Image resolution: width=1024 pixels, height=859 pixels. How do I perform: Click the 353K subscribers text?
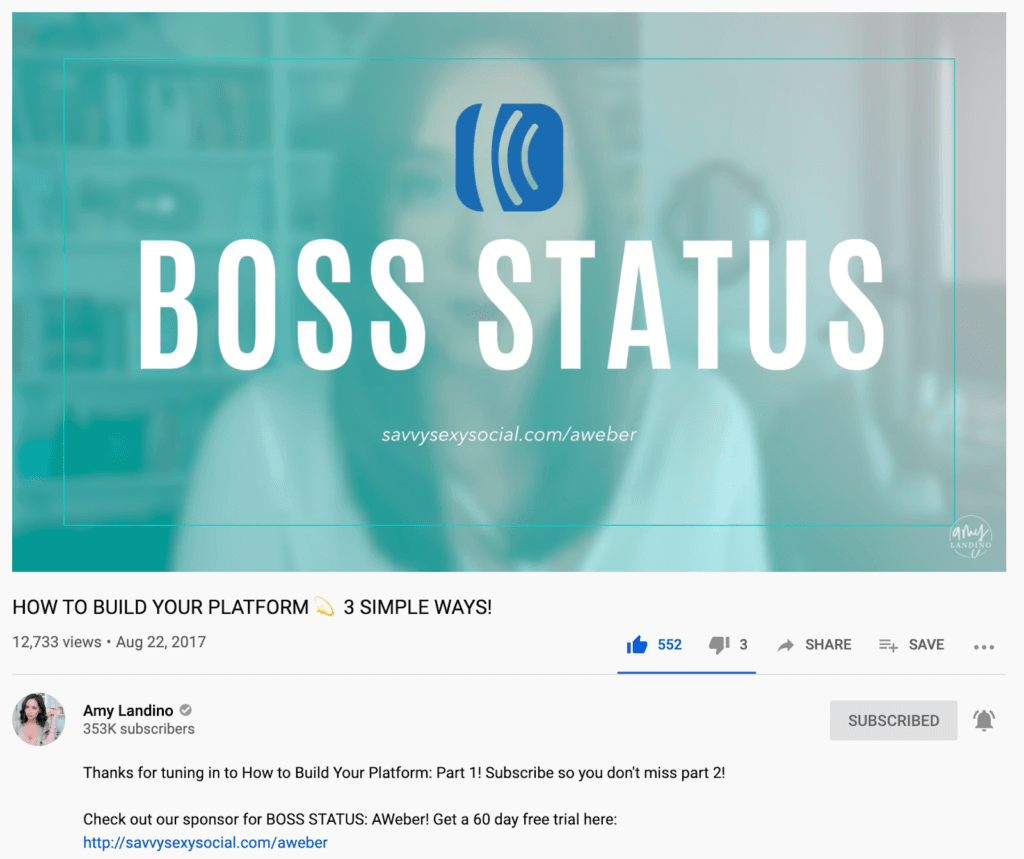point(138,729)
